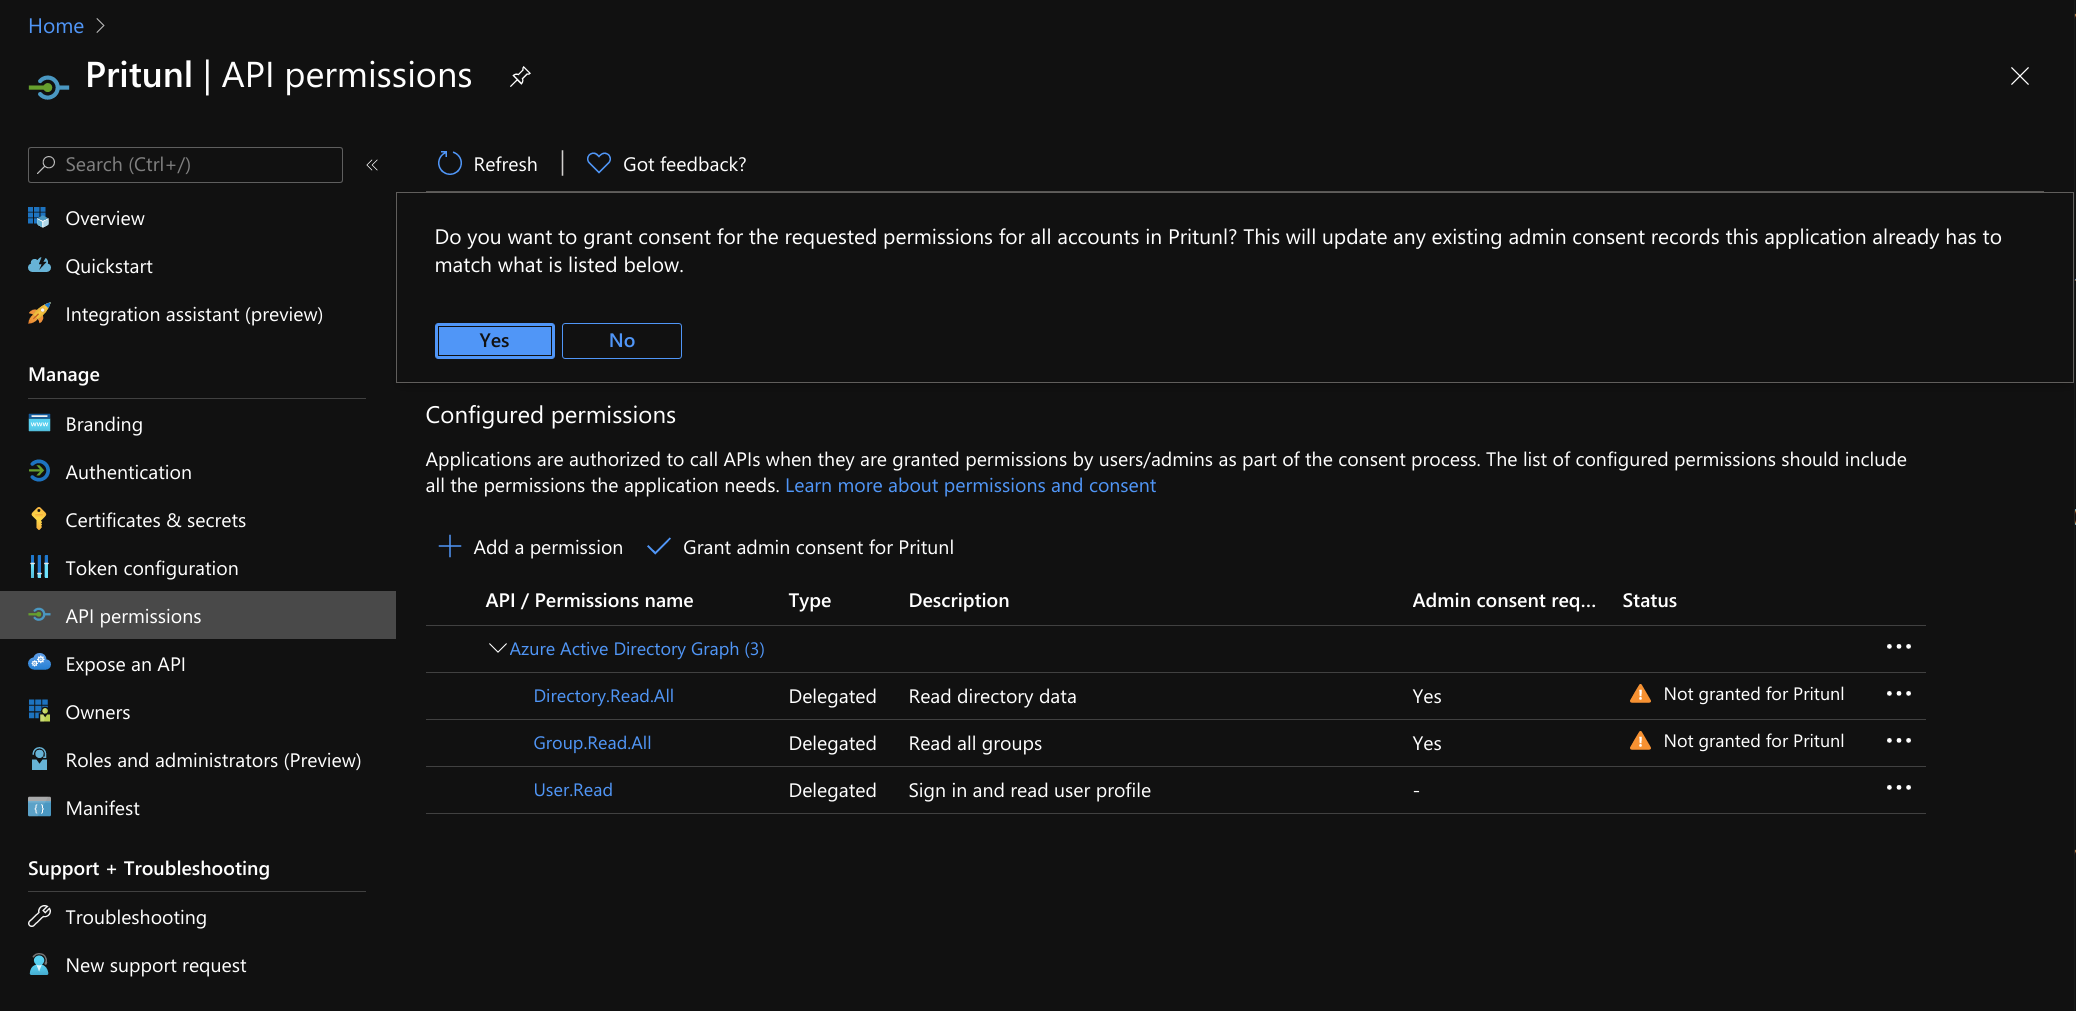The height and width of the screenshot is (1011, 2076).
Task: Open Learn more about permissions and consent
Action: [x=970, y=485]
